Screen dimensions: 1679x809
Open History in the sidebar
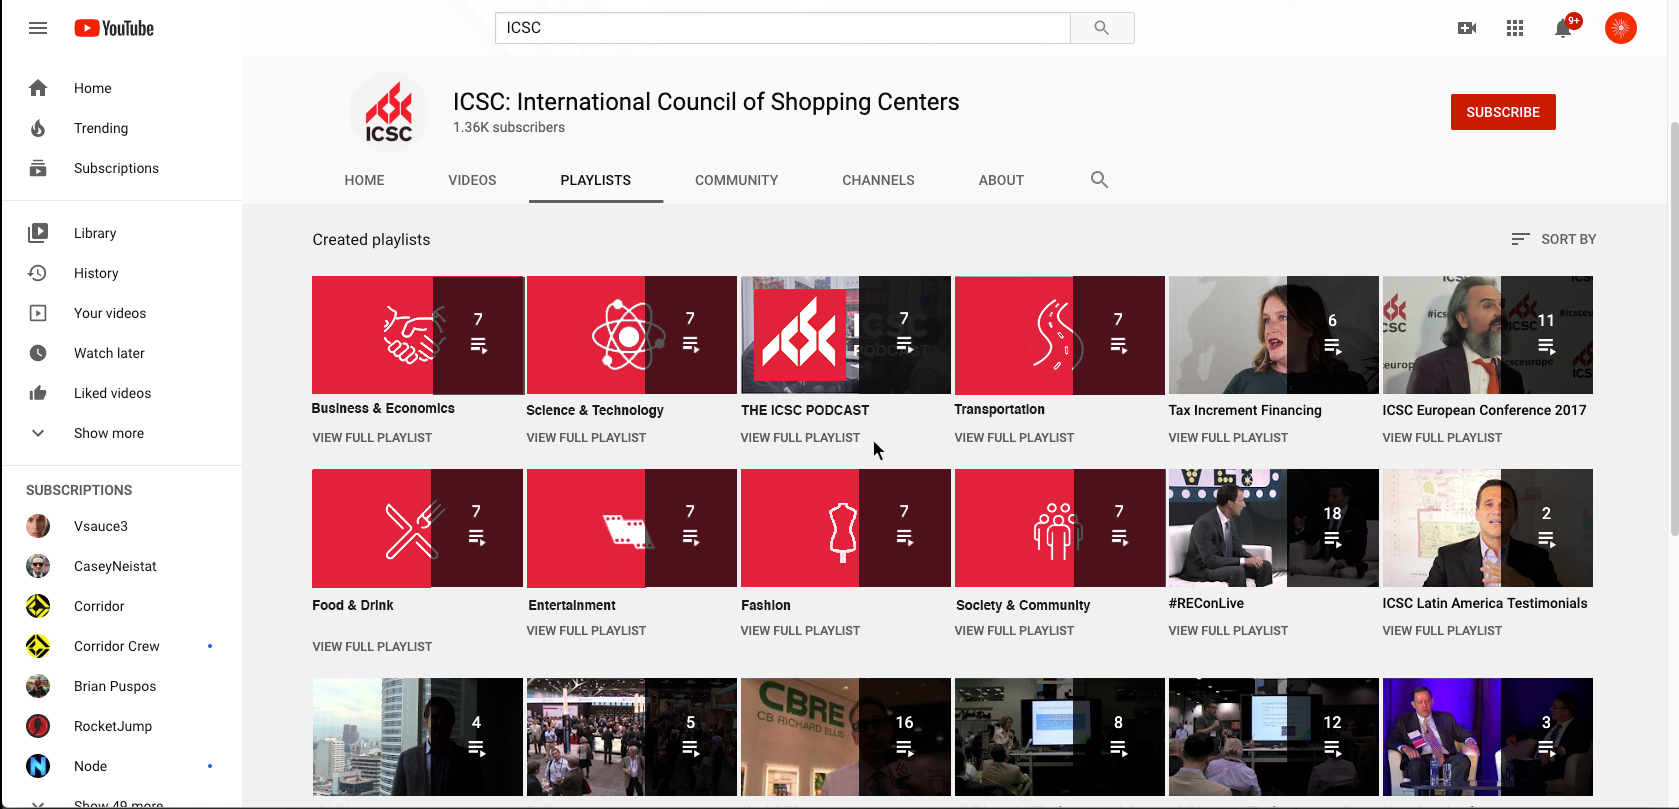(121, 273)
